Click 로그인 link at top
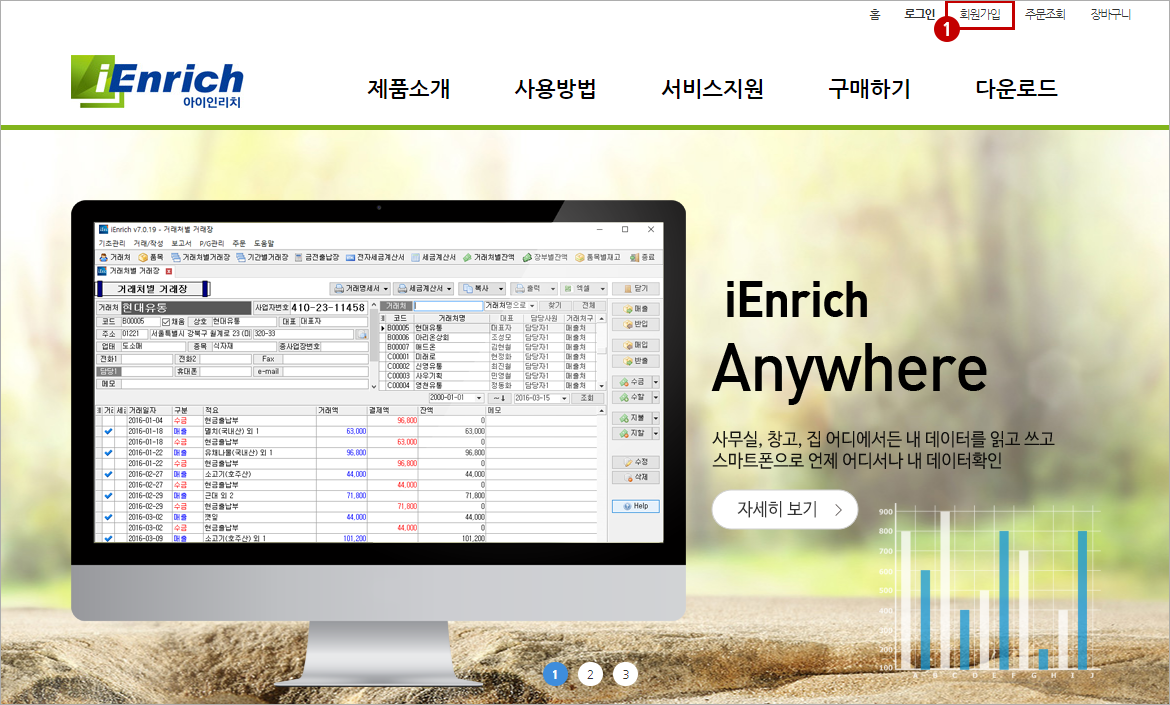Viewport: 1170px width, 705px height. (x=919, y=14)
